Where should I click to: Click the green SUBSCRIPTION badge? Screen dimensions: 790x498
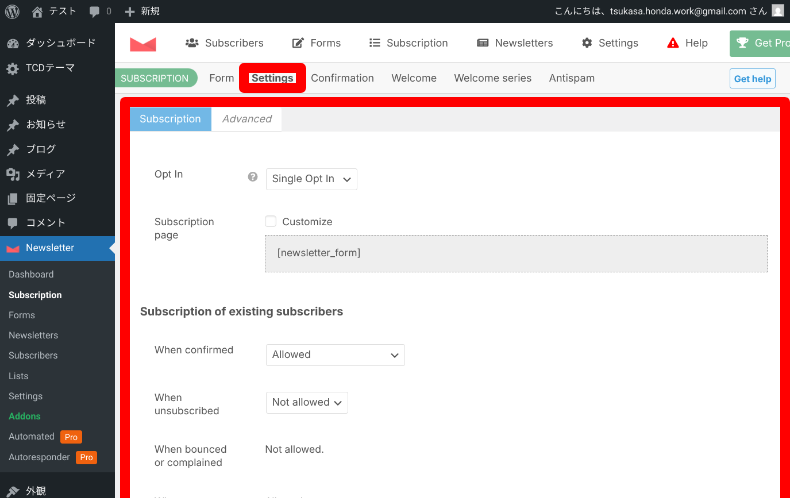(156, 78)
